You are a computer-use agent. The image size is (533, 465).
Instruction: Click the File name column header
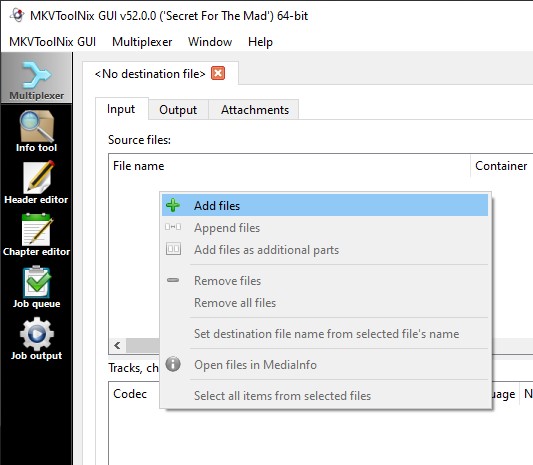point(290,166)
